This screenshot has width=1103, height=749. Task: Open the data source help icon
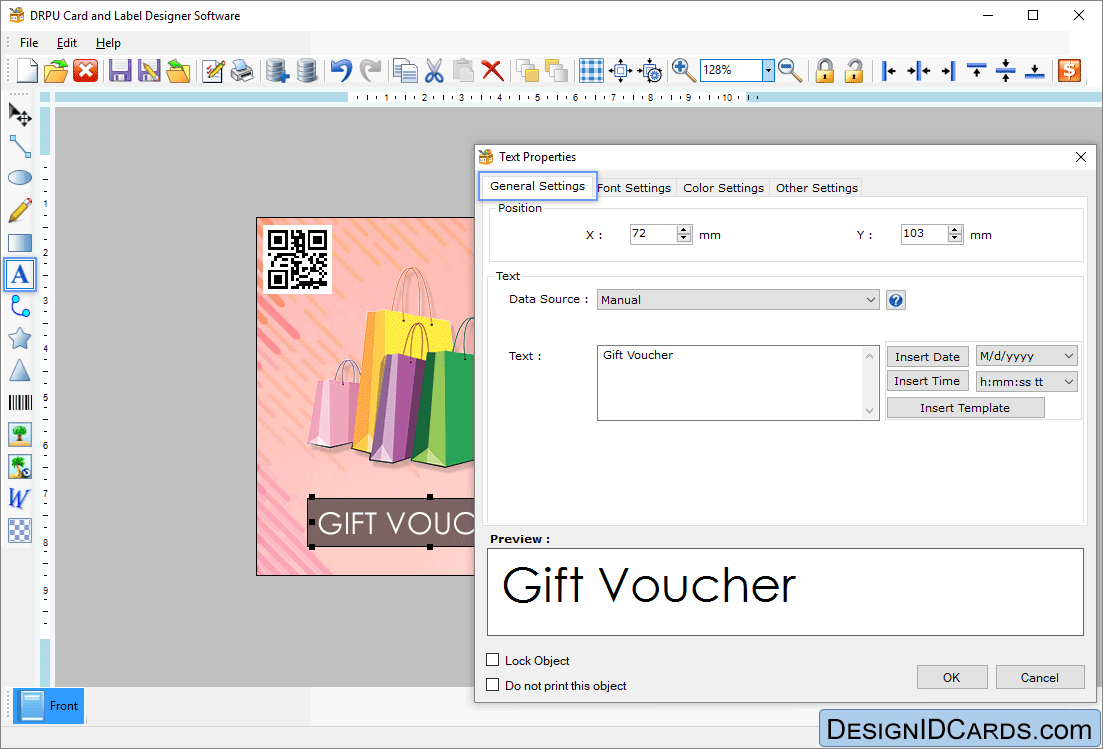click(895, 300)
